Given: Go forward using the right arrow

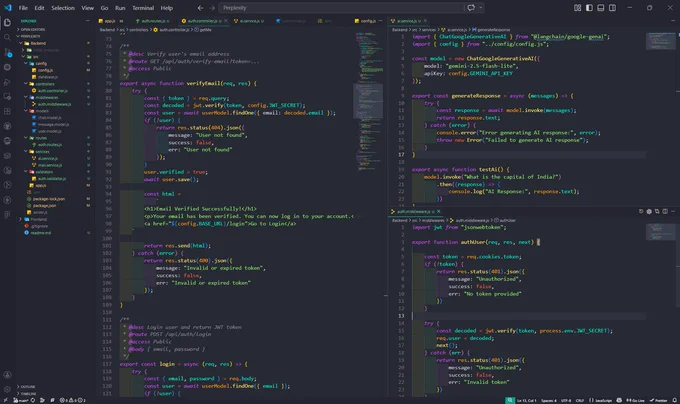Looking at the screenshot, I should (212, 8).
